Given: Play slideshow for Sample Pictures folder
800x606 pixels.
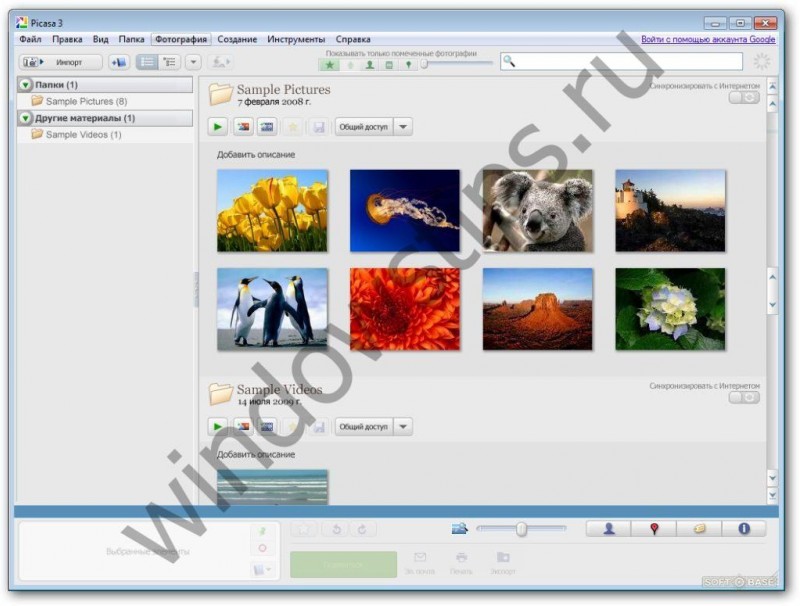Looking at the screenshot, I should [x=218, y=127].
